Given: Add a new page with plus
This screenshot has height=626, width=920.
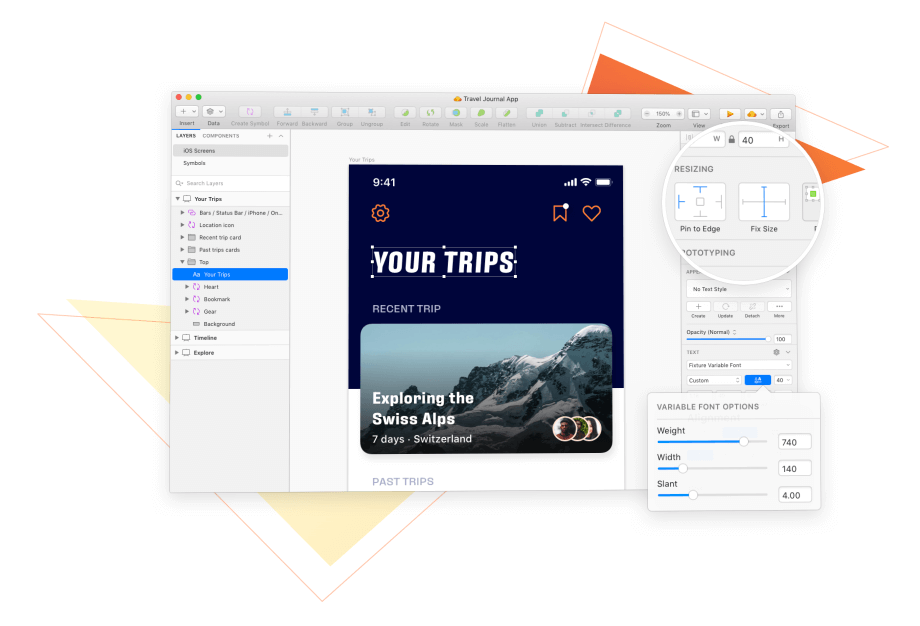Looking at the screenshot, I should [x=270, y=136].
